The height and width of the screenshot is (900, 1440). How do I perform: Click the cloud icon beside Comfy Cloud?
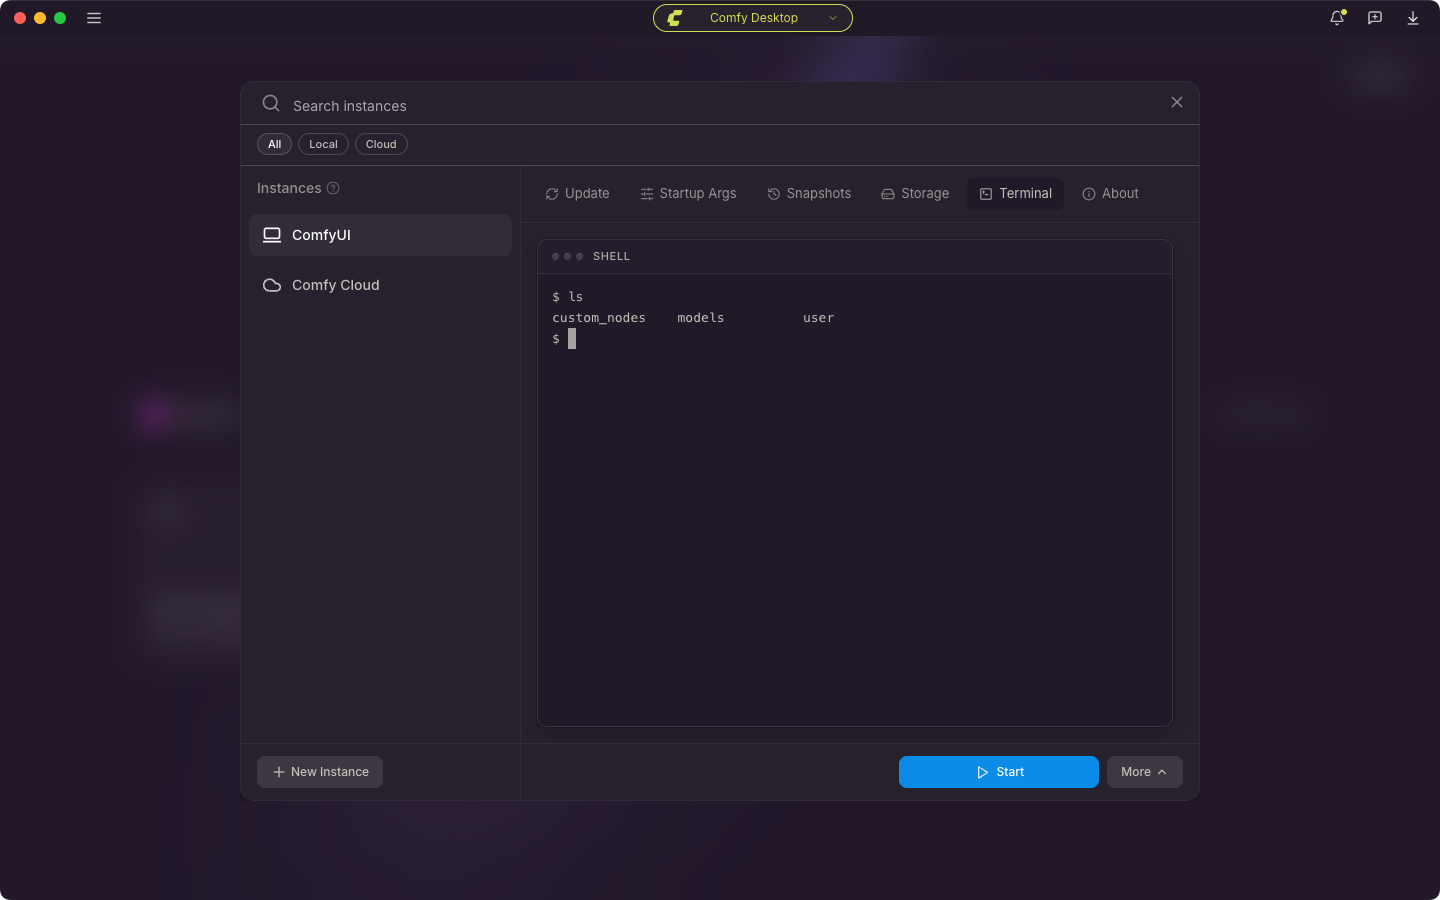272,285
